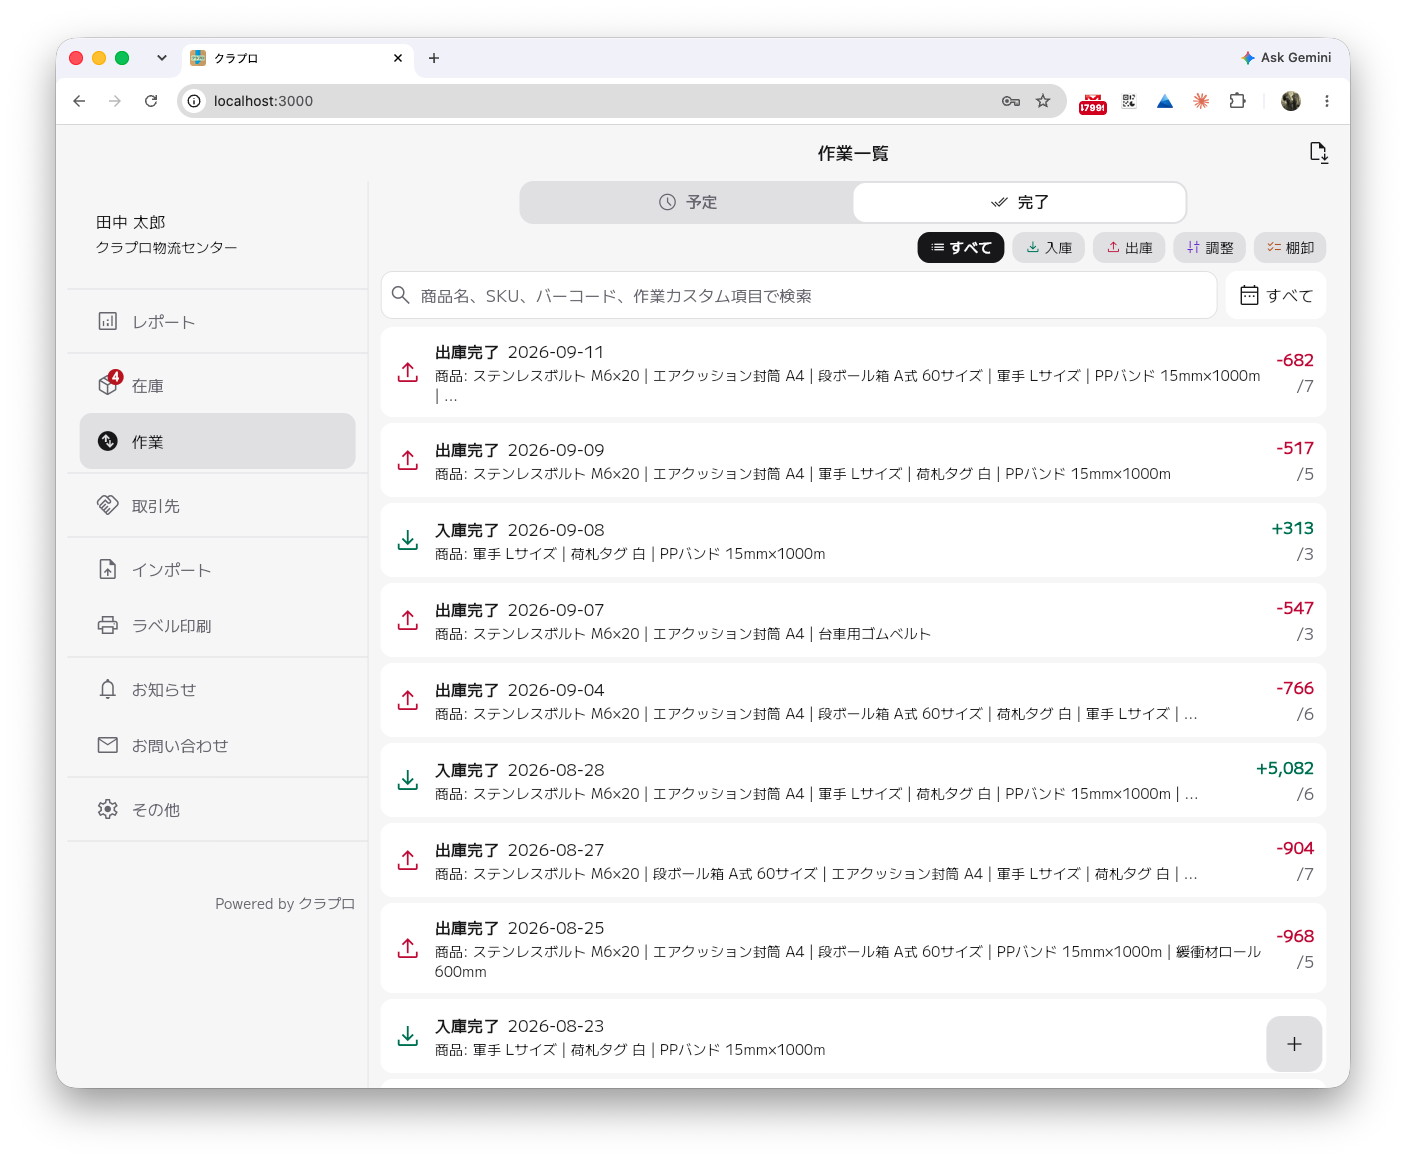
Task: Open 在庫 inventory with badge 4
Action: click(x=217, y=386)
